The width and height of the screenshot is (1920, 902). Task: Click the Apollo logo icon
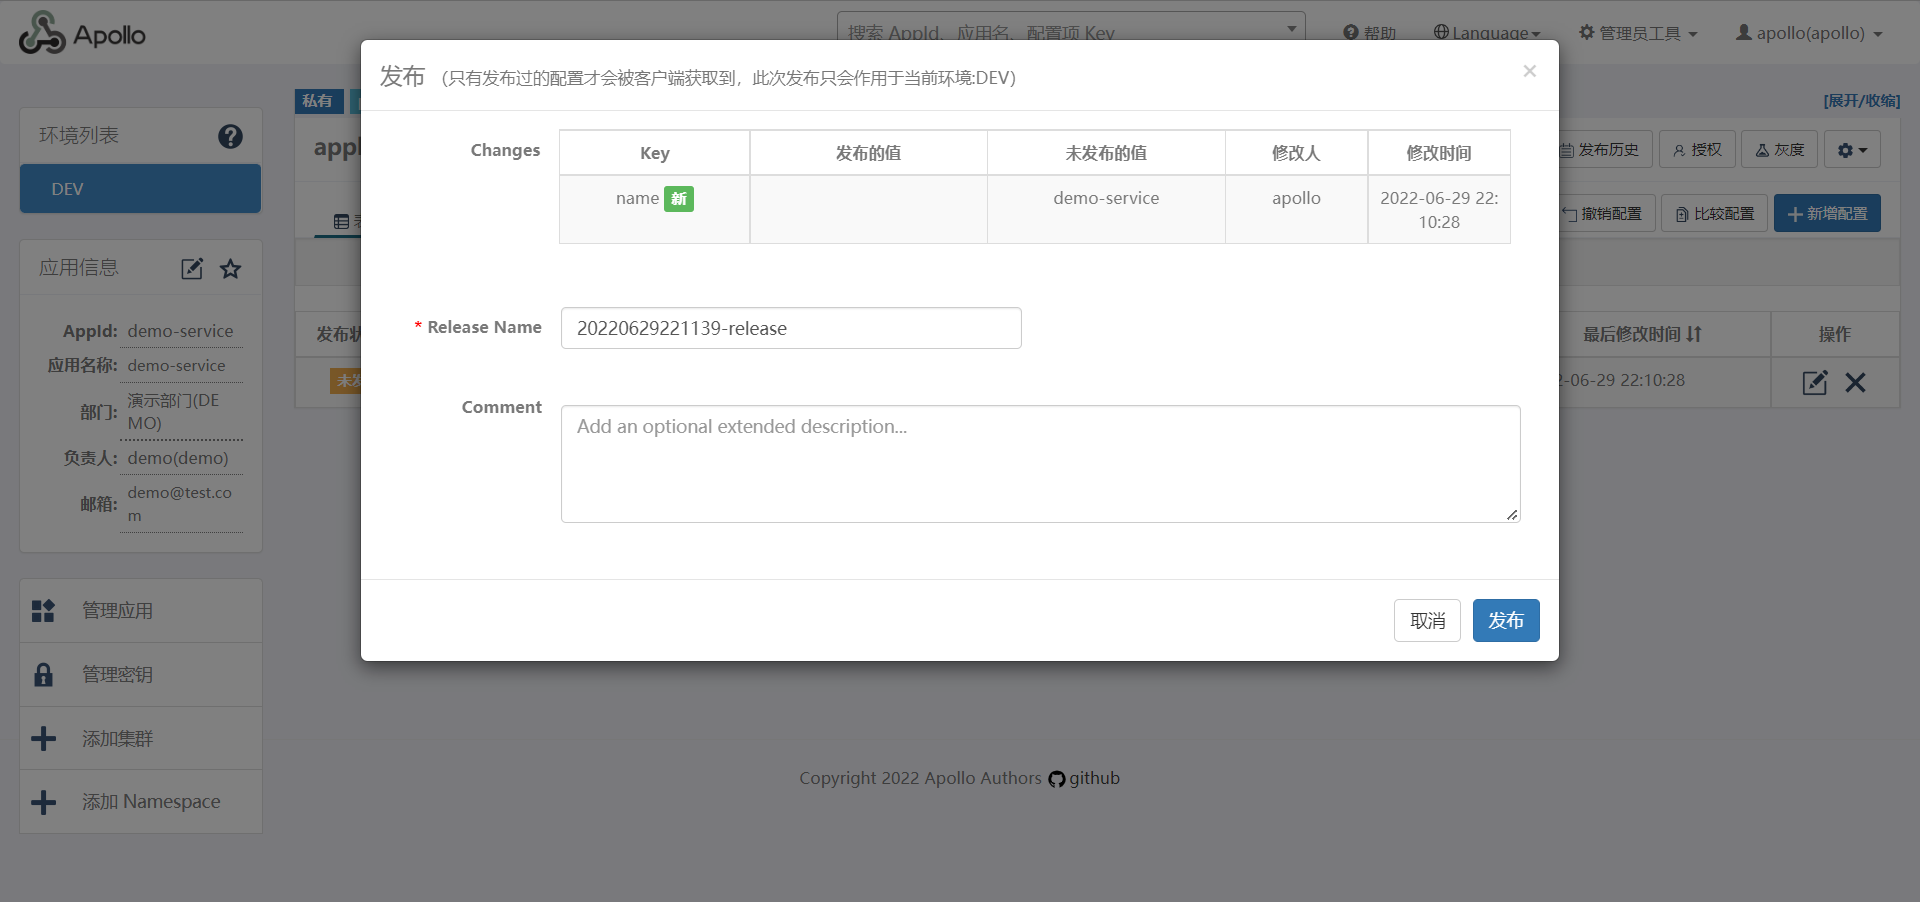point(42,34)
